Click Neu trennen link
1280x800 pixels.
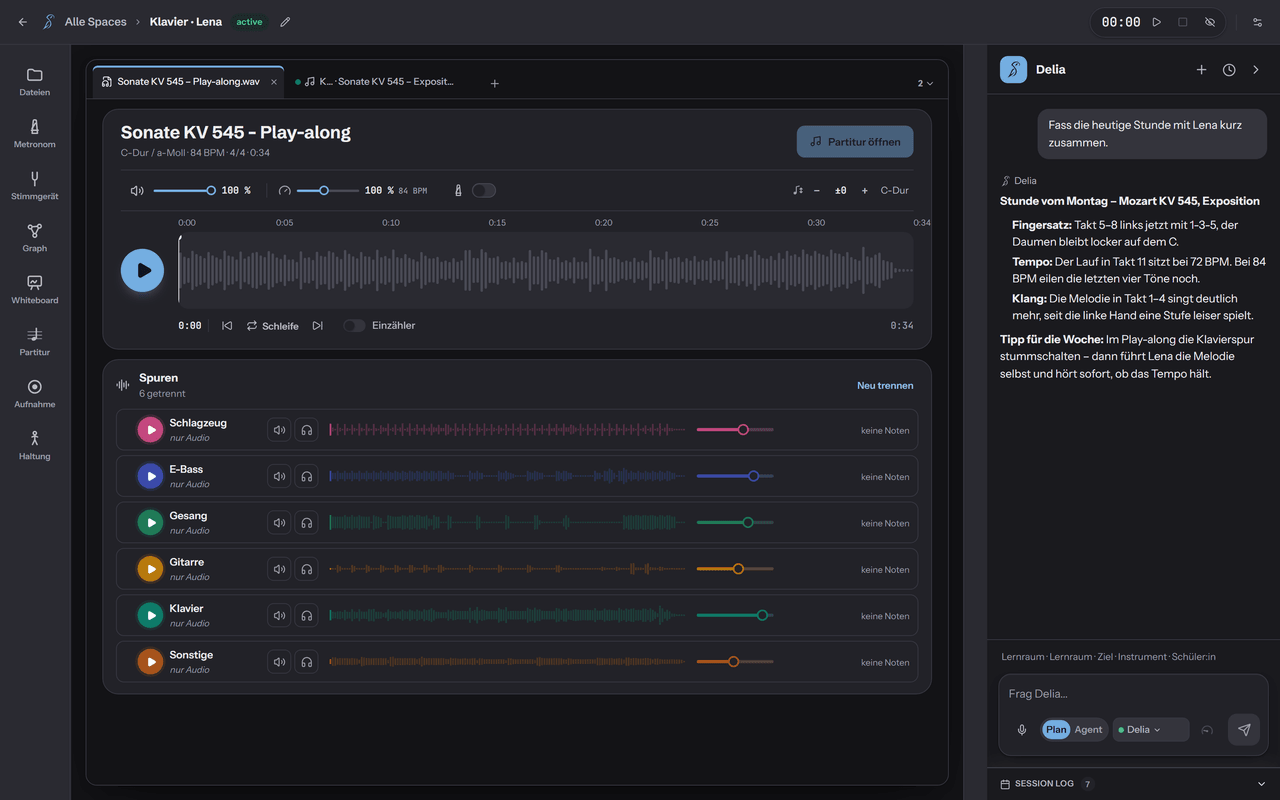[x=885, y=385]
